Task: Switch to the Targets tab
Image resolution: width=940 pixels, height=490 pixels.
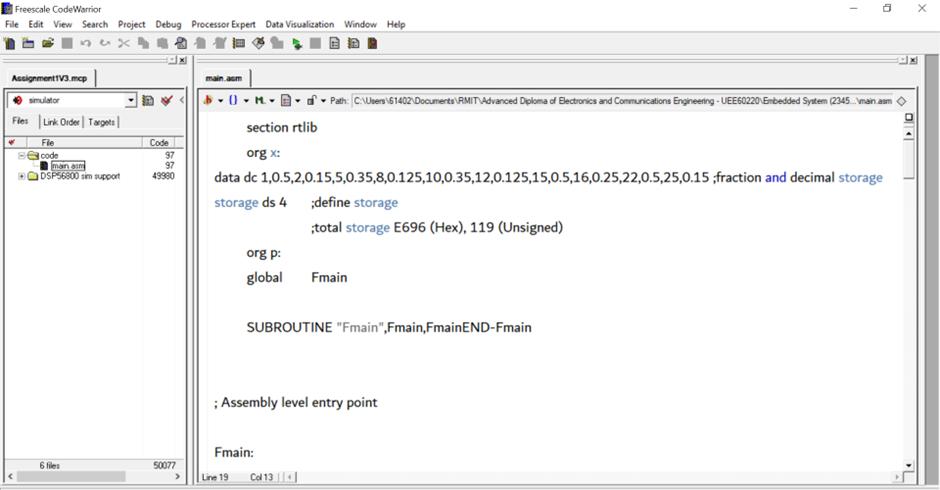Action: point(101,122)
